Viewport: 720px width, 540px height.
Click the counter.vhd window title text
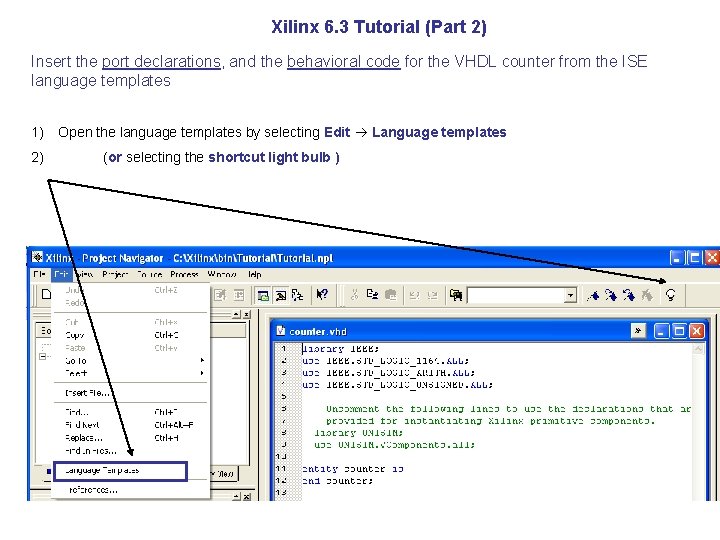tap(318, 331)
